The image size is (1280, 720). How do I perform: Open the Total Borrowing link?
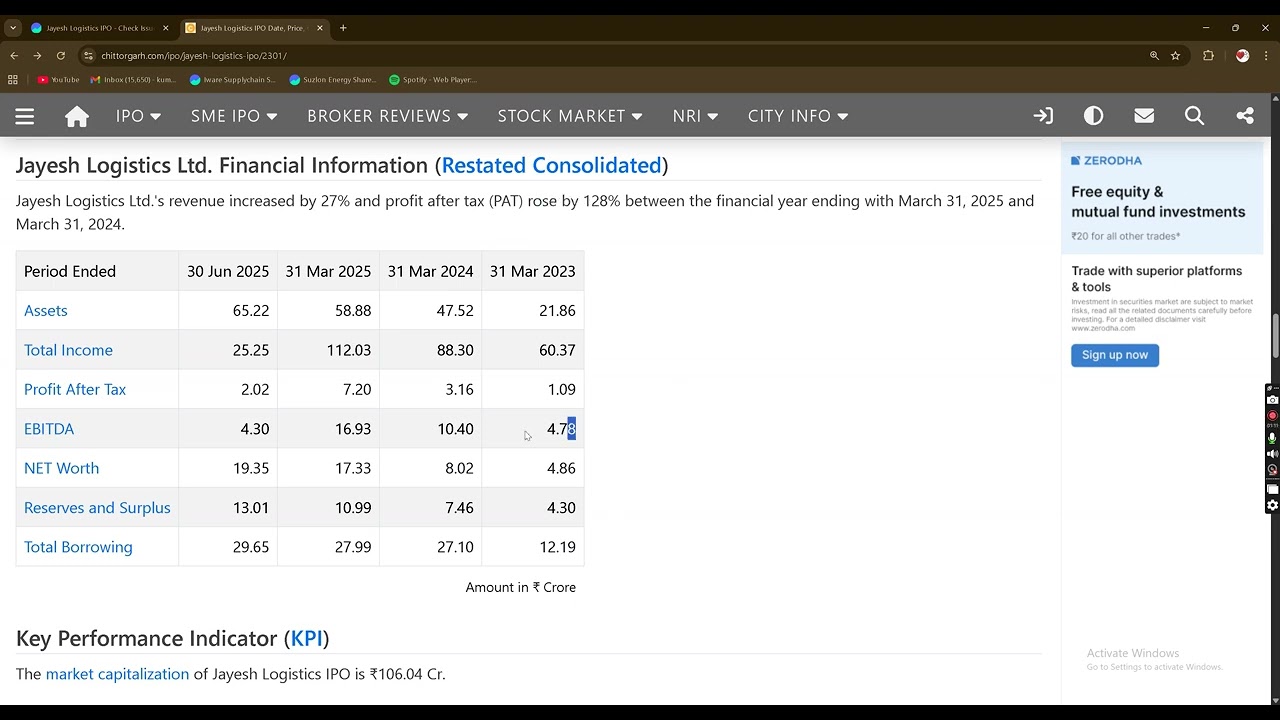(x=78, y=547)
